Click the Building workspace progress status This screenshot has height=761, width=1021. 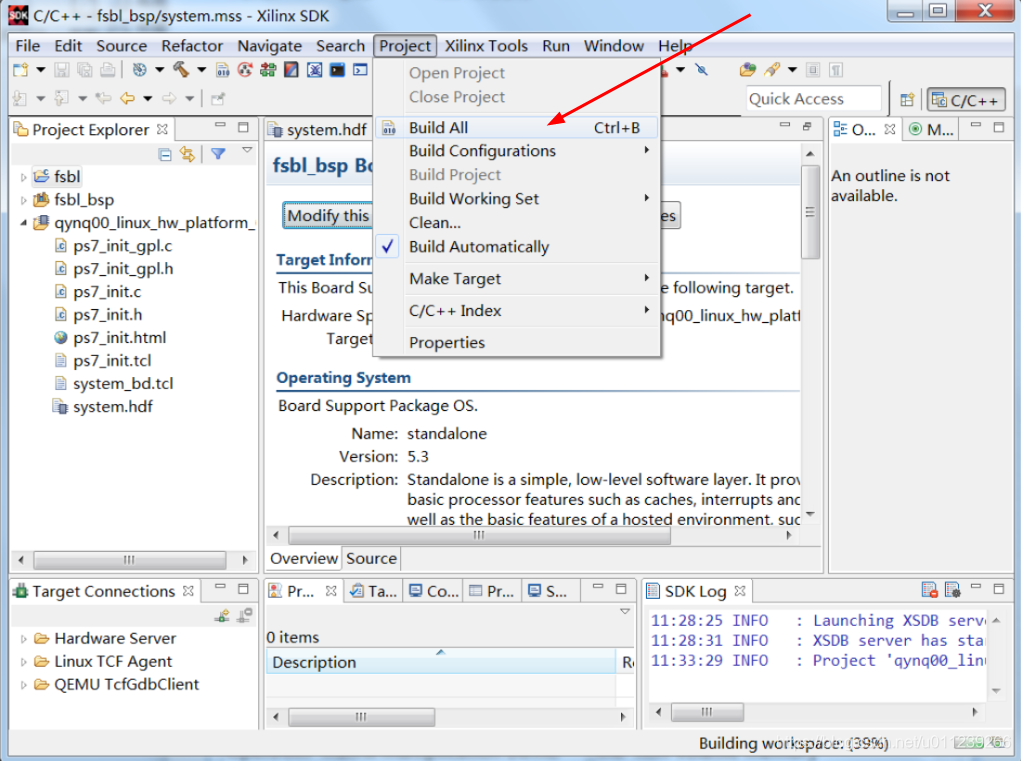point(792,743)
